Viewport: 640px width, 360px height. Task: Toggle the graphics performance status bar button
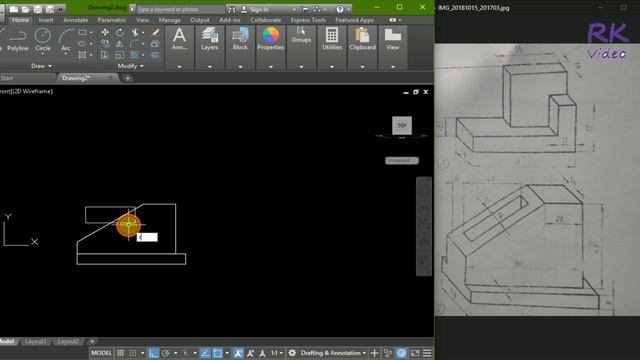(x=402, y=353)
